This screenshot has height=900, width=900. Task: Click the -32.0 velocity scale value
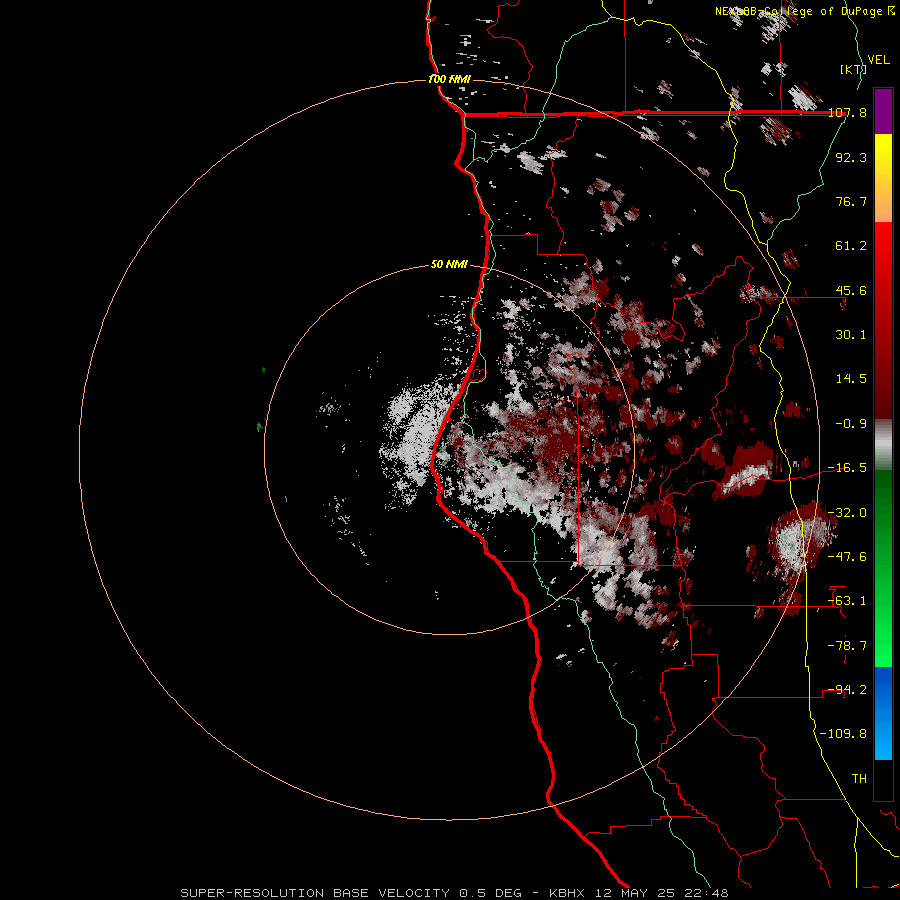click(847, 513)
